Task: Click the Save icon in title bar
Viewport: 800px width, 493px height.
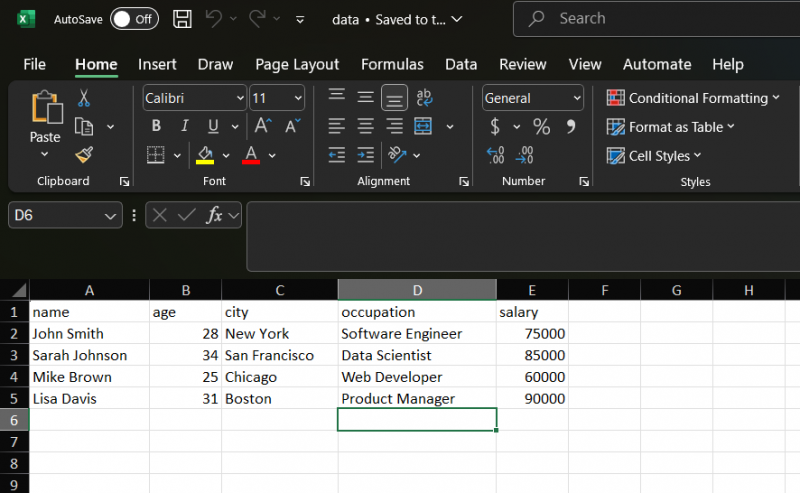Action: [x=182, y=19]
